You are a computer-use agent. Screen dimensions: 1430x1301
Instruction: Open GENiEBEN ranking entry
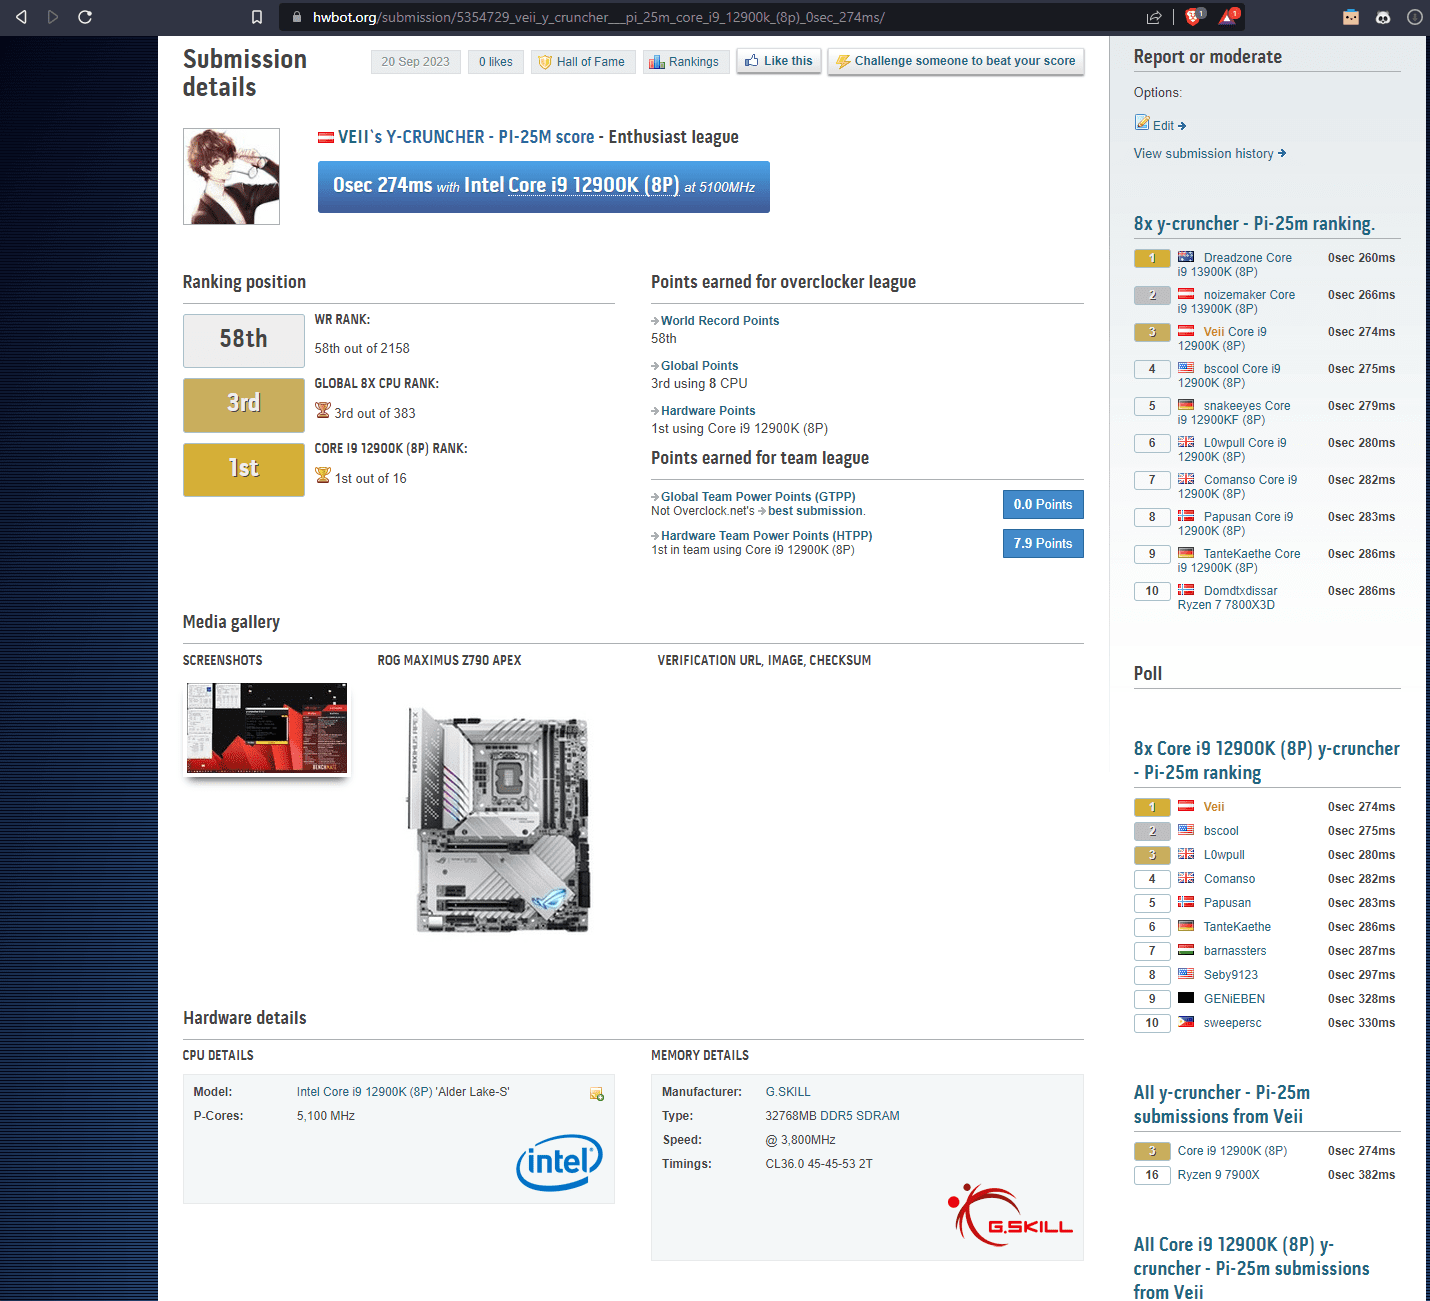(1234, 999)
